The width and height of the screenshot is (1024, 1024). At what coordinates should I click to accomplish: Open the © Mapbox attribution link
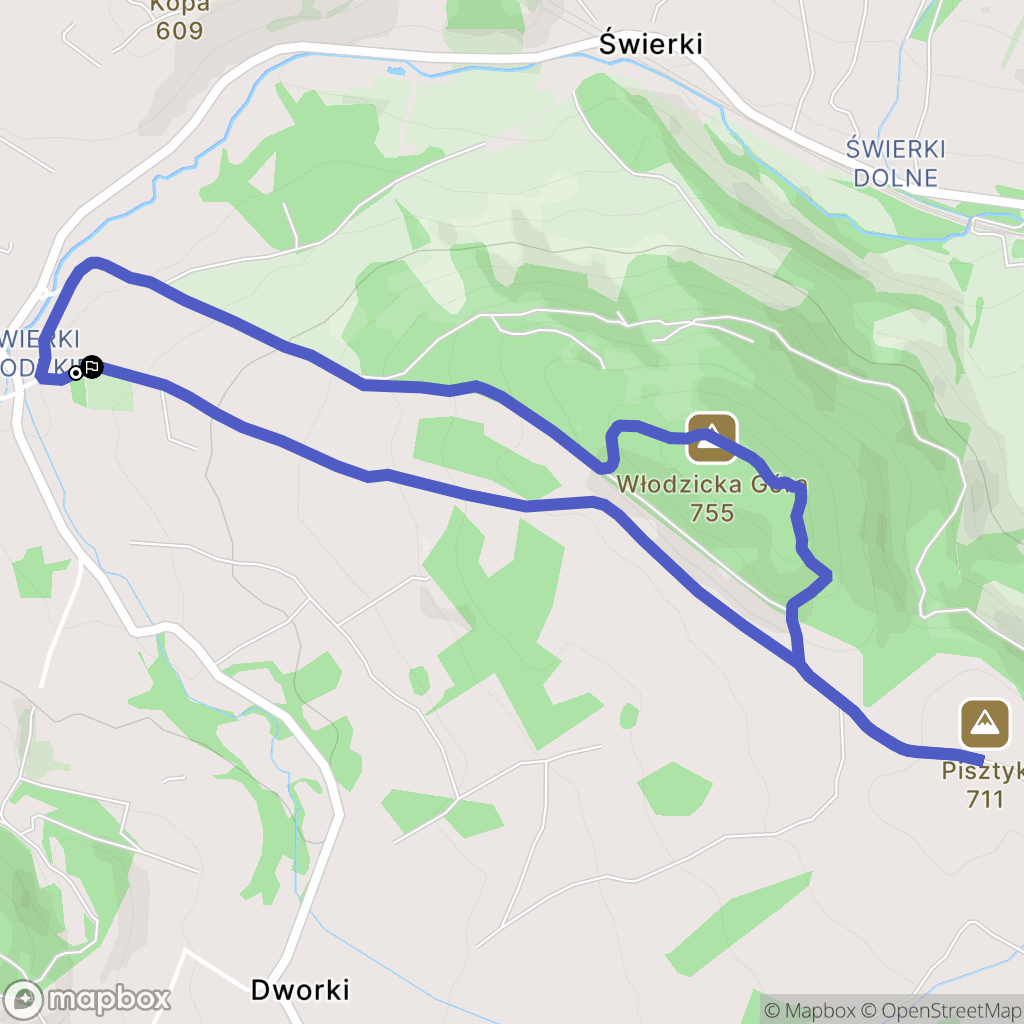[x=810, y=1010]
